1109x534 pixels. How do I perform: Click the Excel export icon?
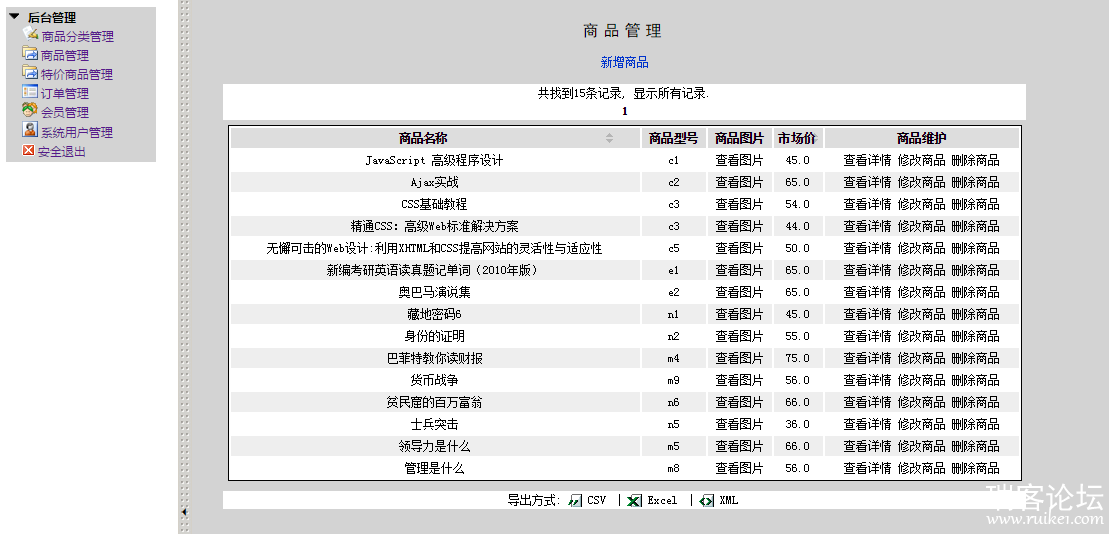[634, 501]
